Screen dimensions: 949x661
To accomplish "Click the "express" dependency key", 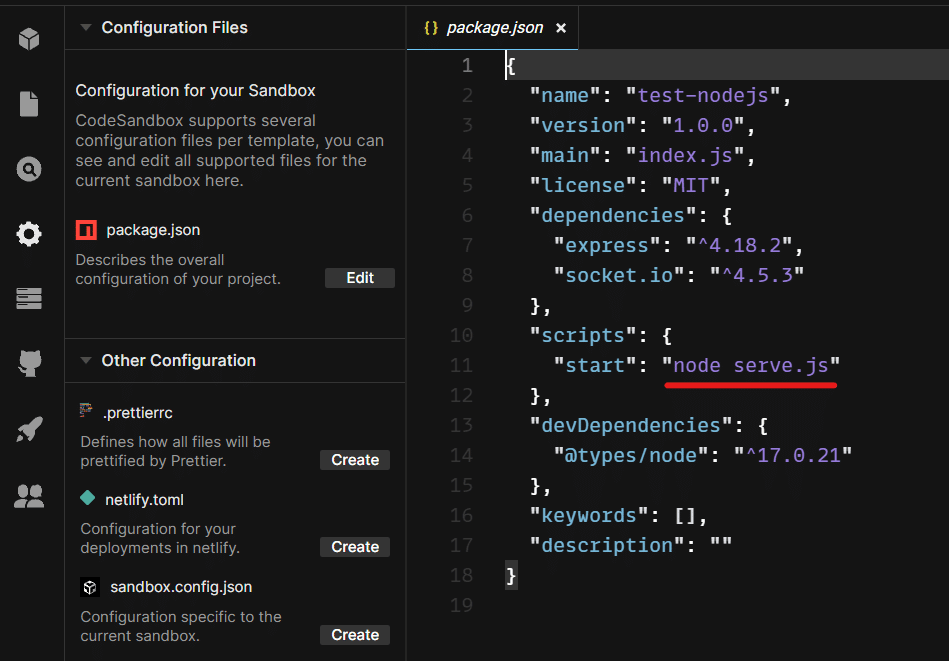I will coord(607,246).
